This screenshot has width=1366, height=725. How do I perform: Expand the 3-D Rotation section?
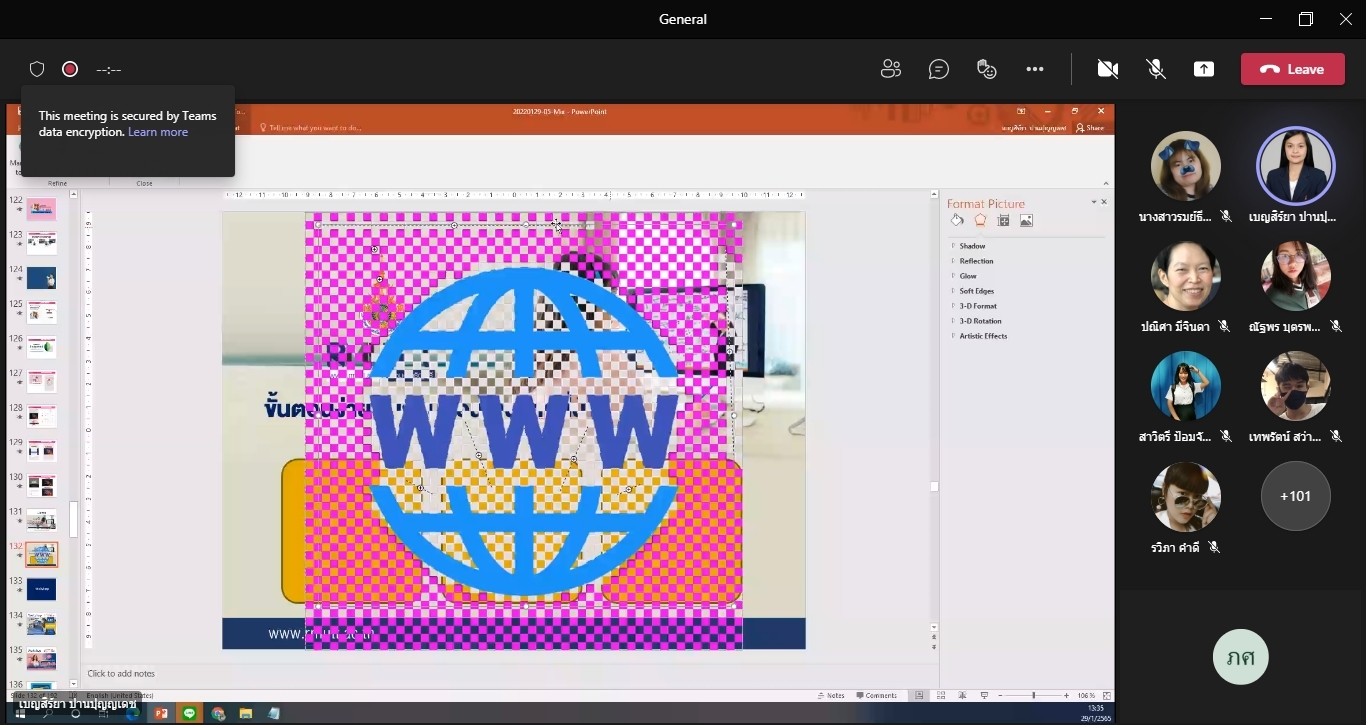tap(976, 321)
